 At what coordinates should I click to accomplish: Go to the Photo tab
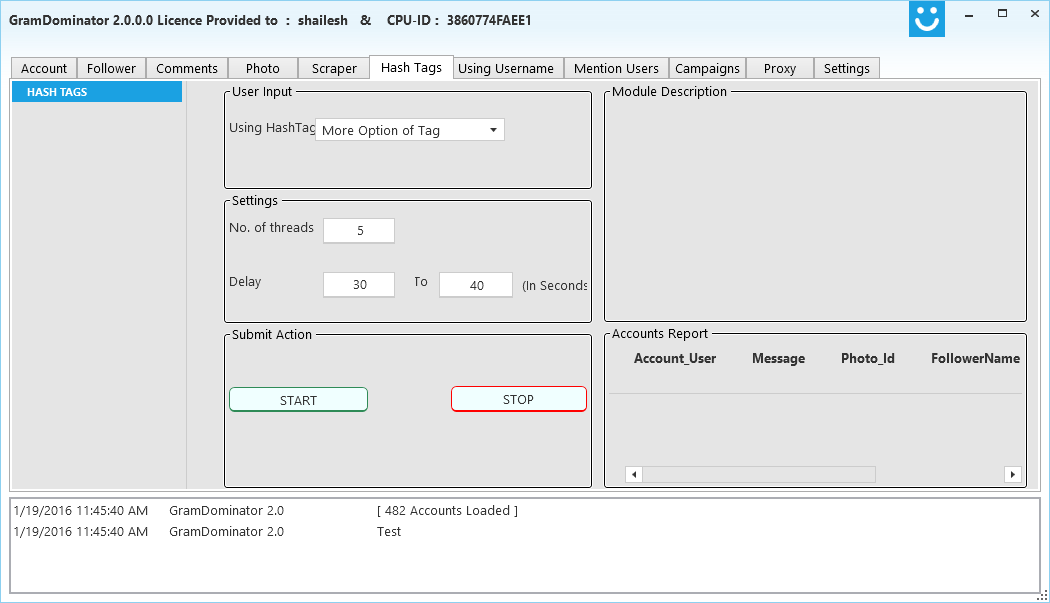click(x=262, y=68)
